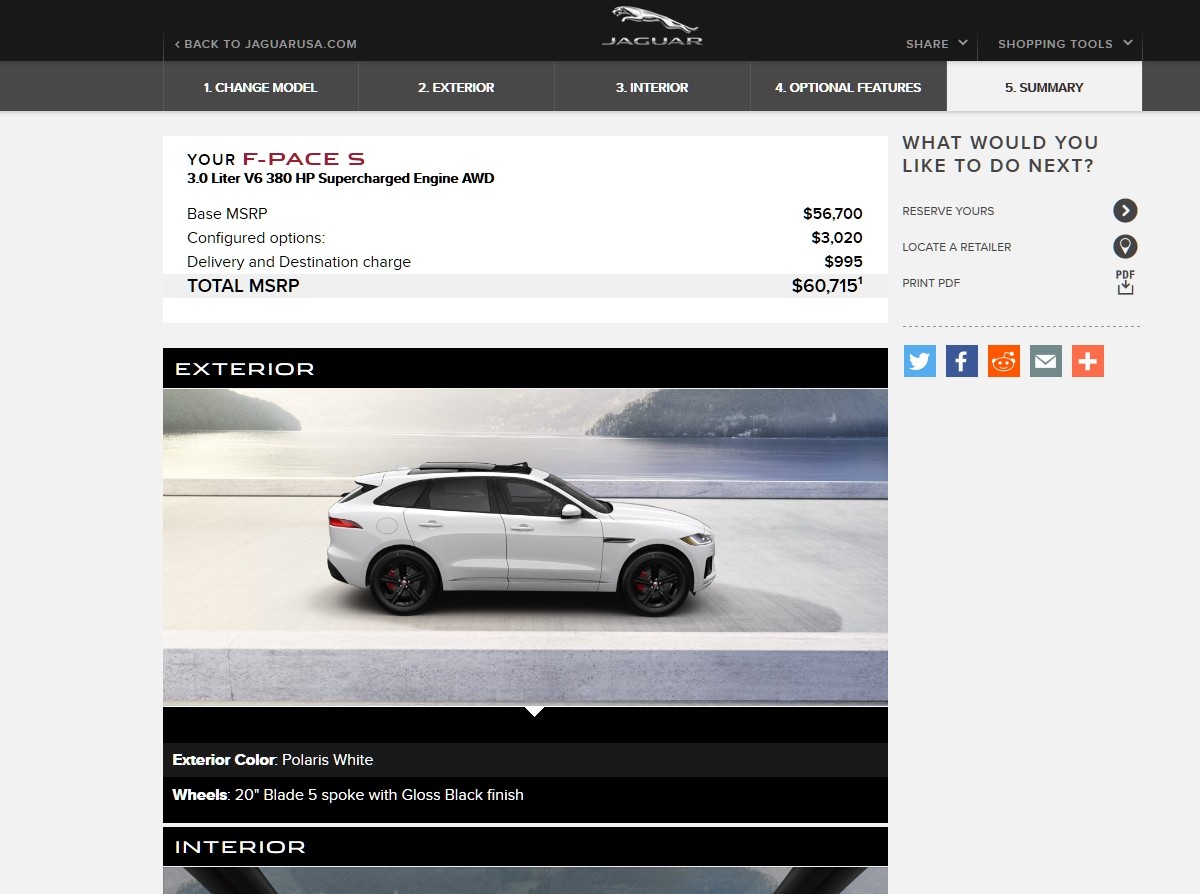Click the Locate a Retailer pin icon
Screen dimensions: 1200x894
(1125, 247)
